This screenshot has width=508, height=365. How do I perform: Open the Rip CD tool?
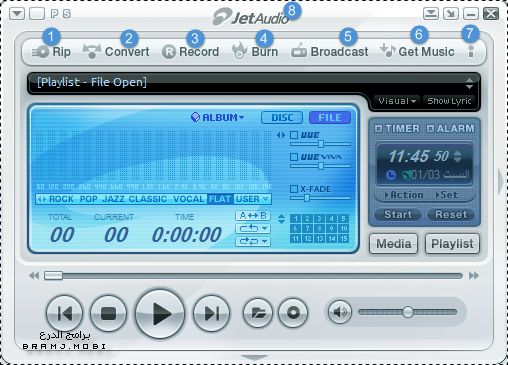pos(52,52)
